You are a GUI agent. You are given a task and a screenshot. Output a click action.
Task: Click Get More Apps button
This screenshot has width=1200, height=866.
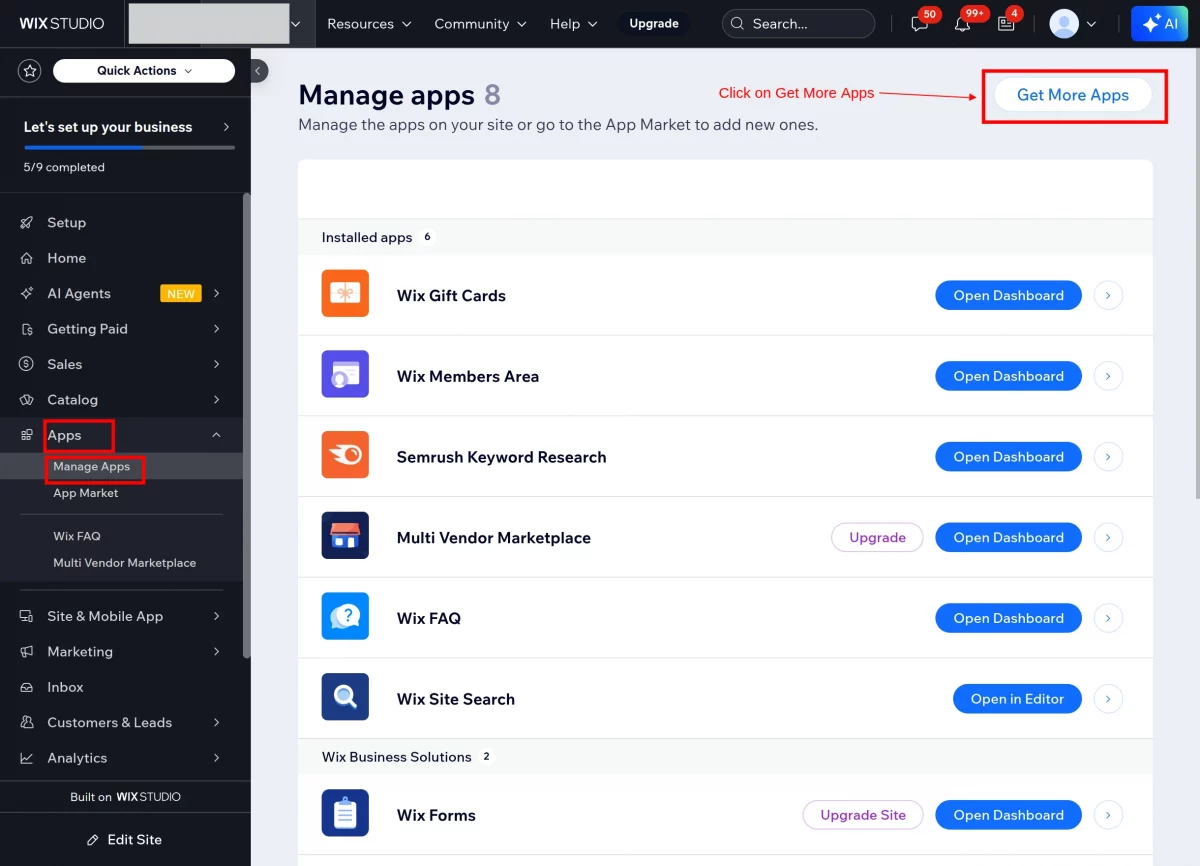click(x=1073, y=95)
